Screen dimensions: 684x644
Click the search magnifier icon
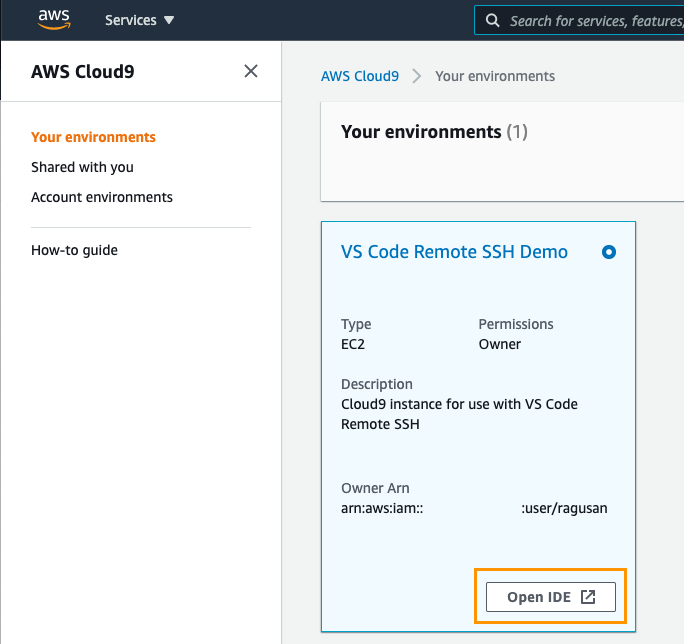tap(492, 20)
